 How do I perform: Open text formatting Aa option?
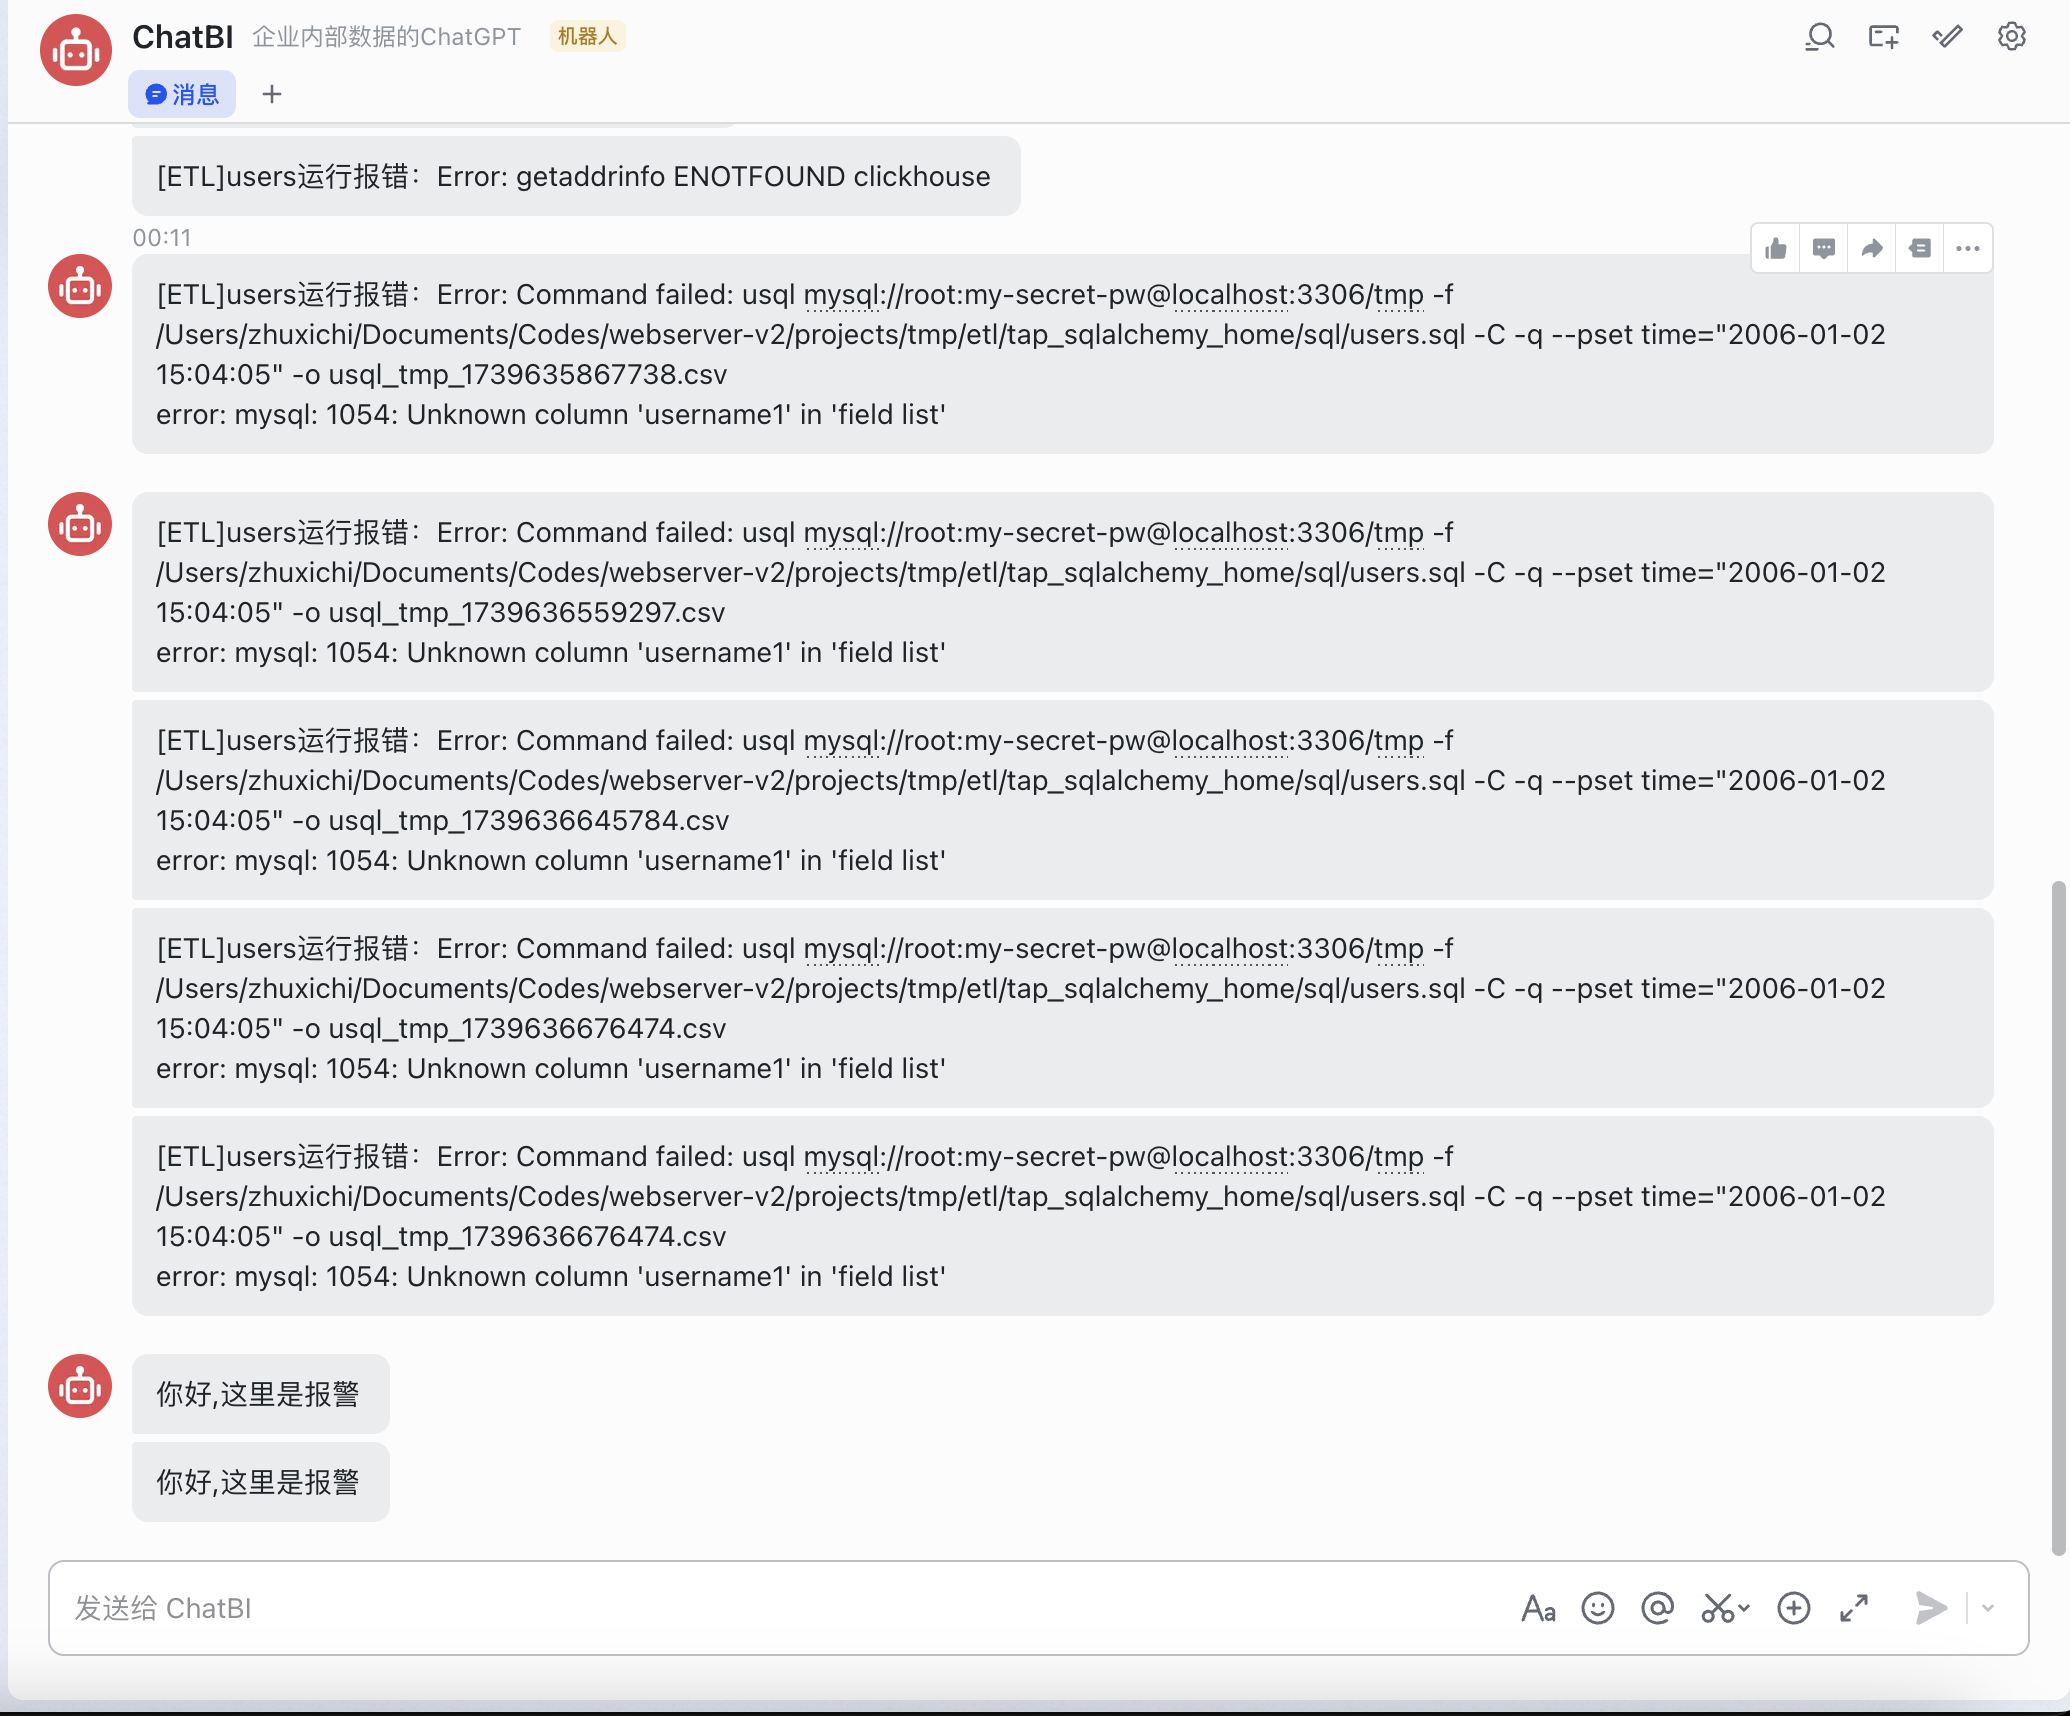click(1538, 1608)
